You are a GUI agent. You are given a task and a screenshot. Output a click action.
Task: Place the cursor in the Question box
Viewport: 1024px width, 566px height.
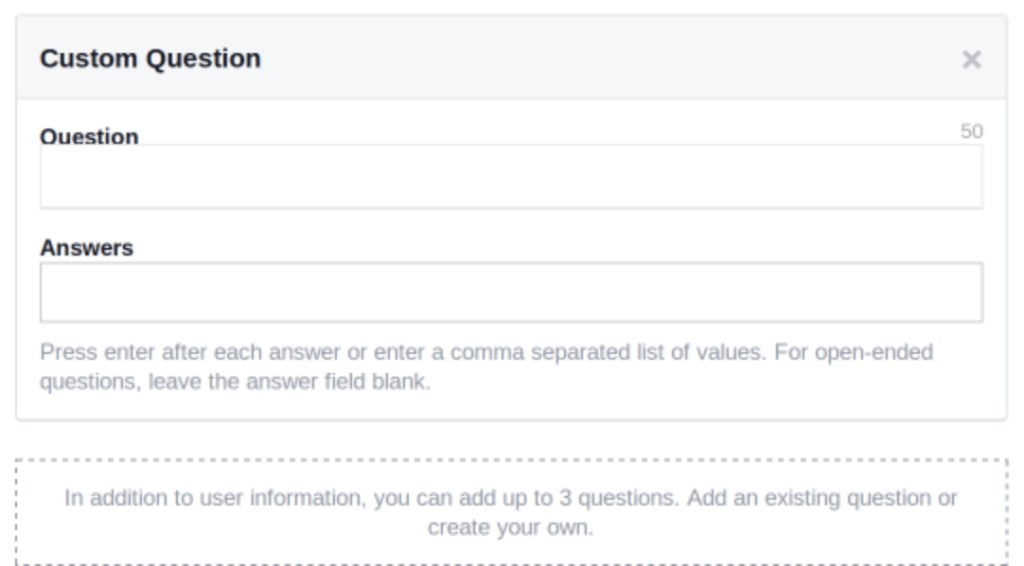[511, 177]
